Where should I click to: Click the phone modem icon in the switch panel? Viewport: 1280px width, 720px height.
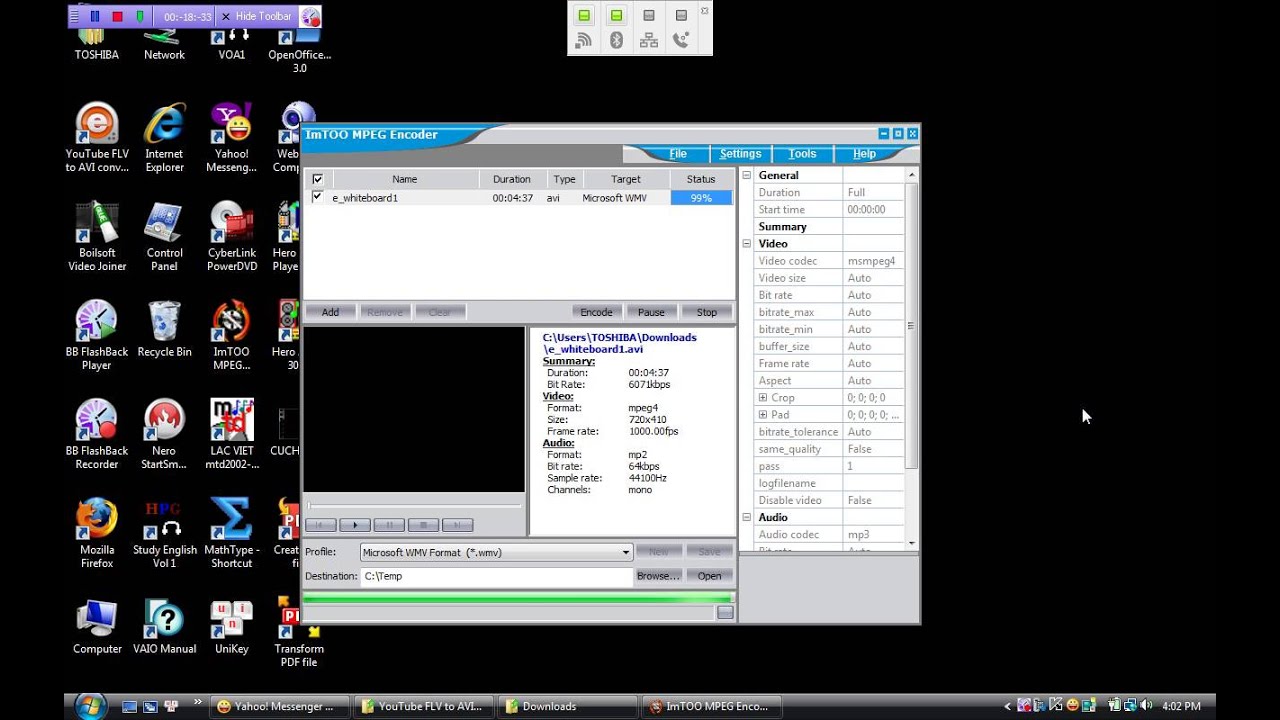point(681,40)
